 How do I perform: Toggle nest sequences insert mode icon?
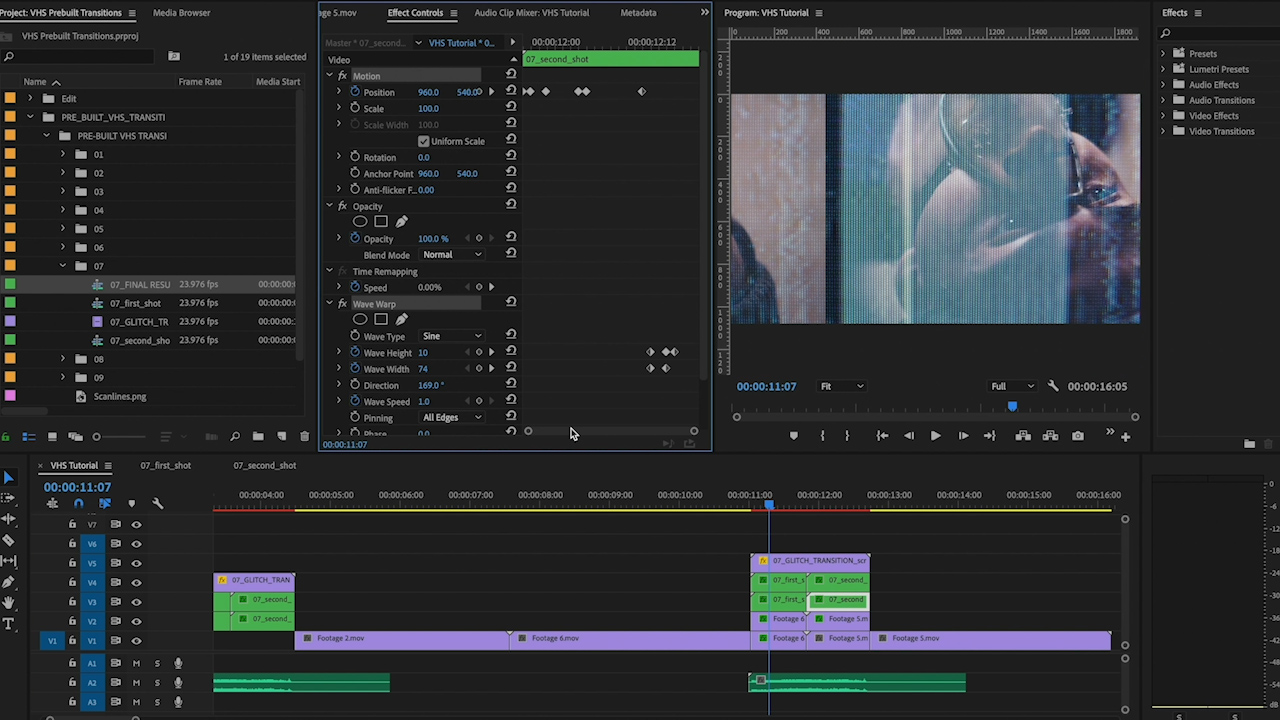tap(52, 503)
